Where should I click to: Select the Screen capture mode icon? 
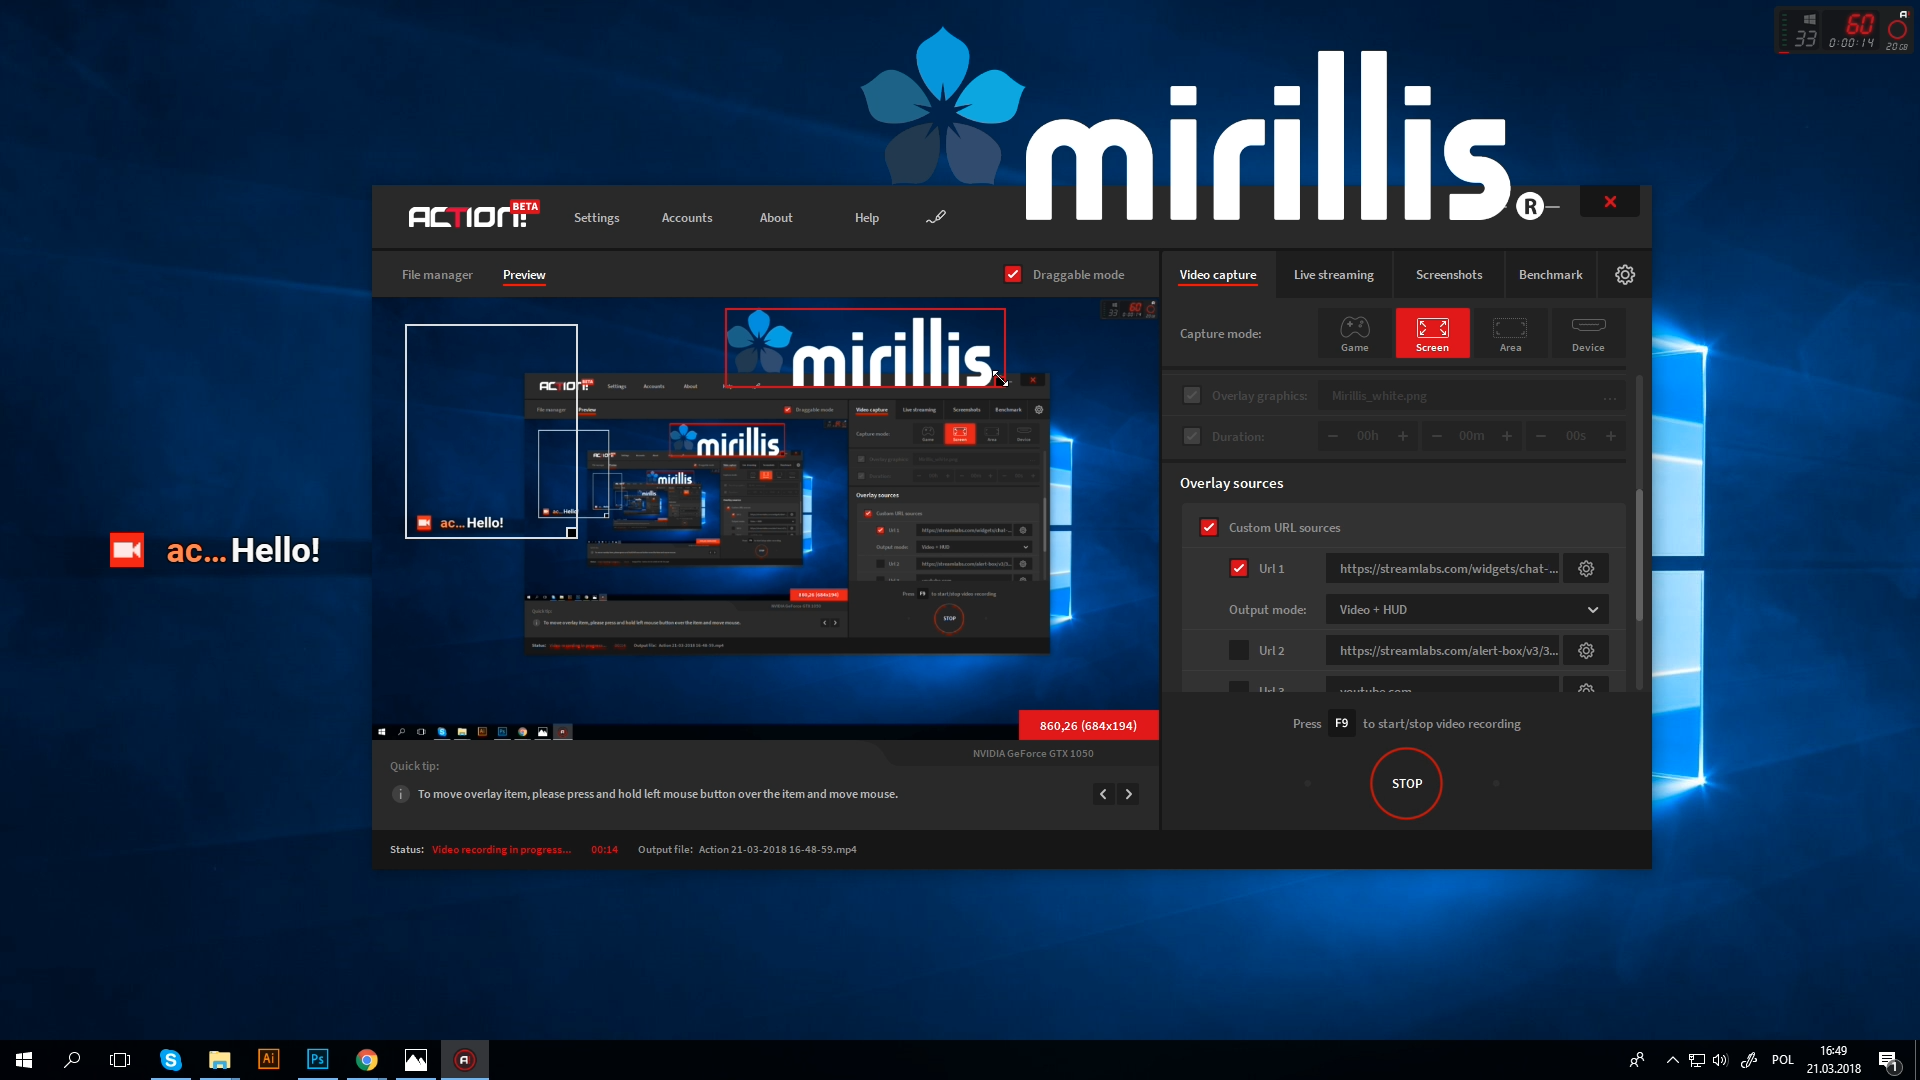click(1431, 332)
